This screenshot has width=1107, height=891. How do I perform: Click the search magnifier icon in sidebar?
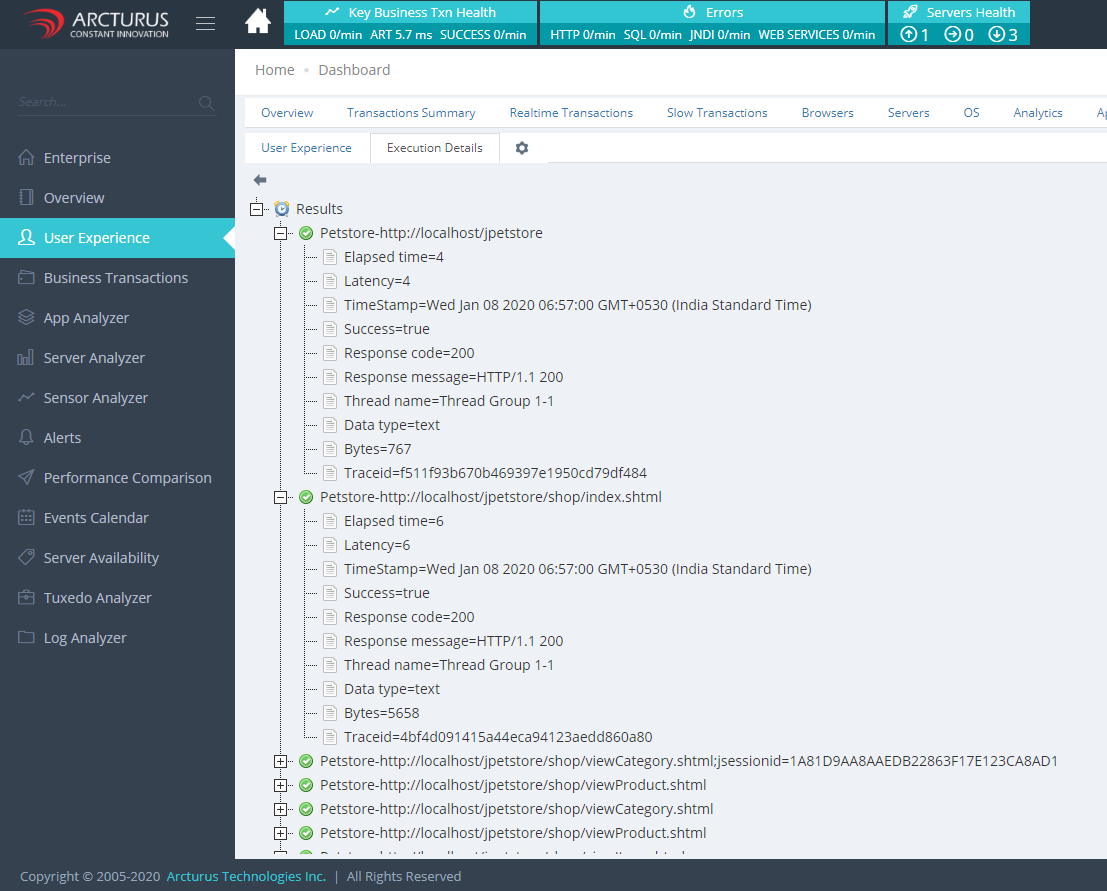point(206,102)
